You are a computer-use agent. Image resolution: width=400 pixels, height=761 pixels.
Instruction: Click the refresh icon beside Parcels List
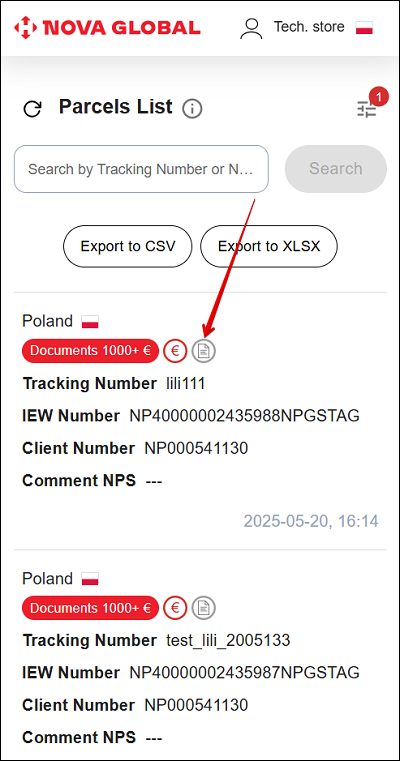point(33,109)
